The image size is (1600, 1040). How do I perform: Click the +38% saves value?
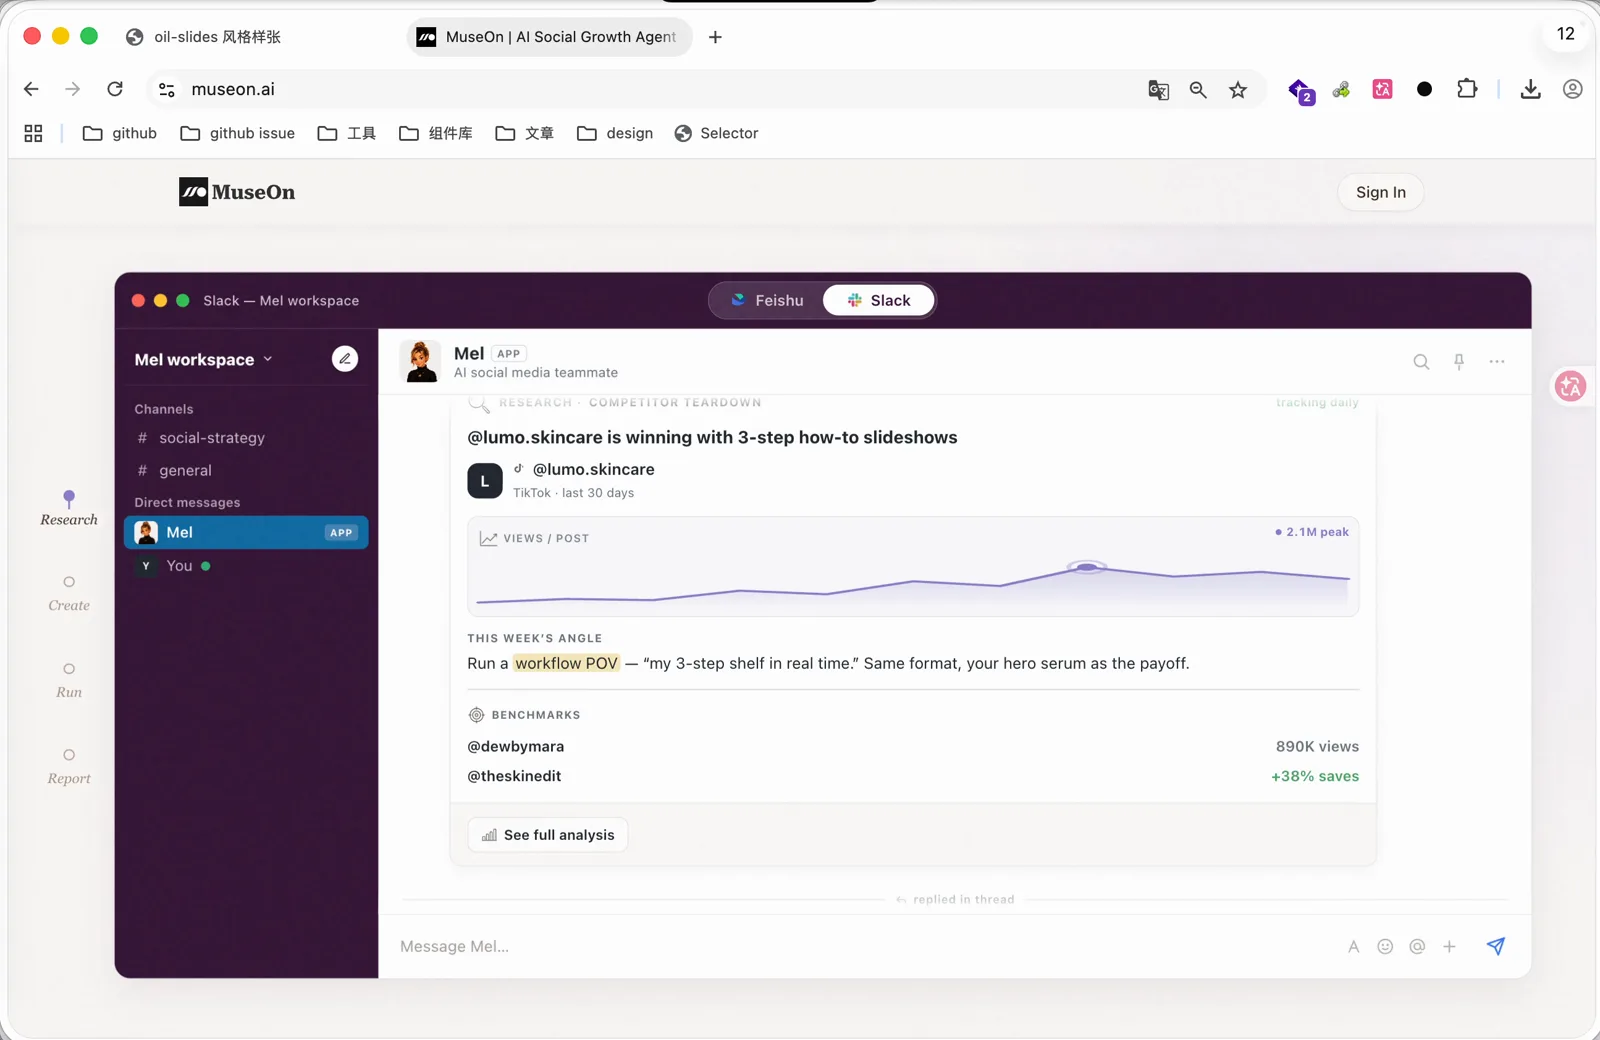[x=1315, y=776]
